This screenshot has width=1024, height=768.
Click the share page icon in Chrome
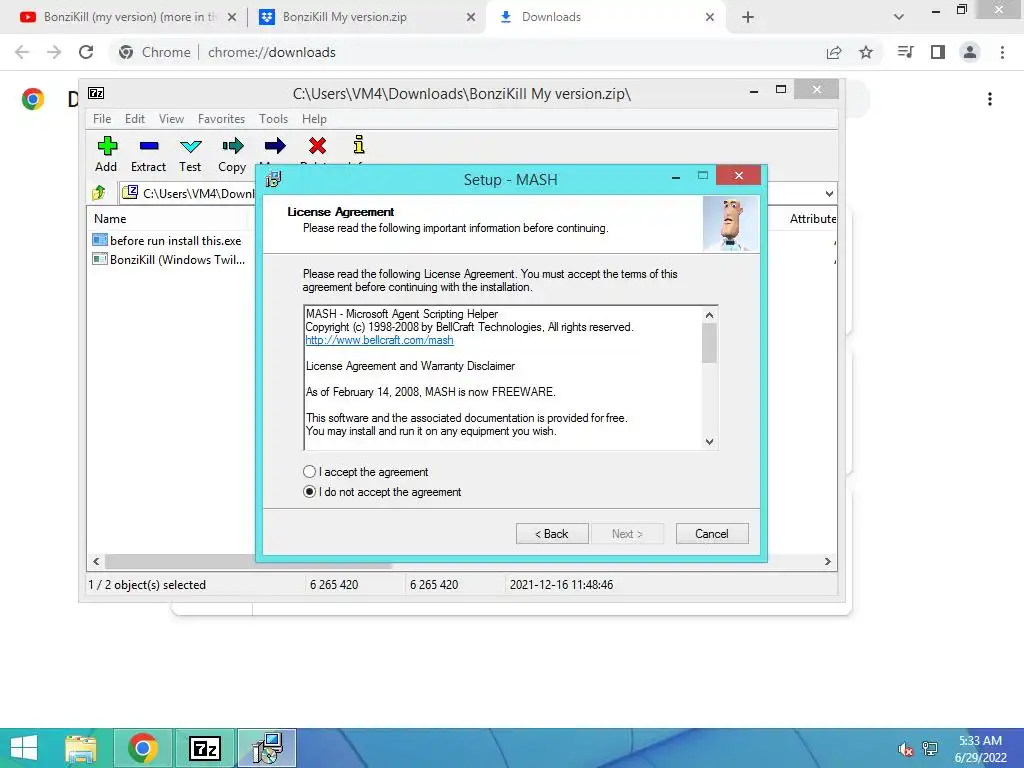834,53
